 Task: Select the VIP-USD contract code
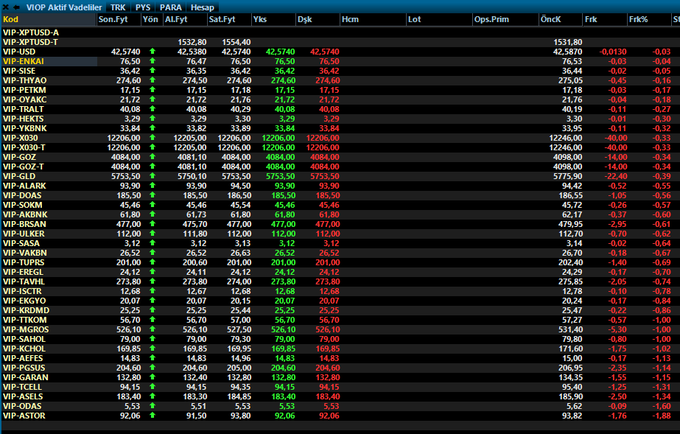[x=20, y=52]
